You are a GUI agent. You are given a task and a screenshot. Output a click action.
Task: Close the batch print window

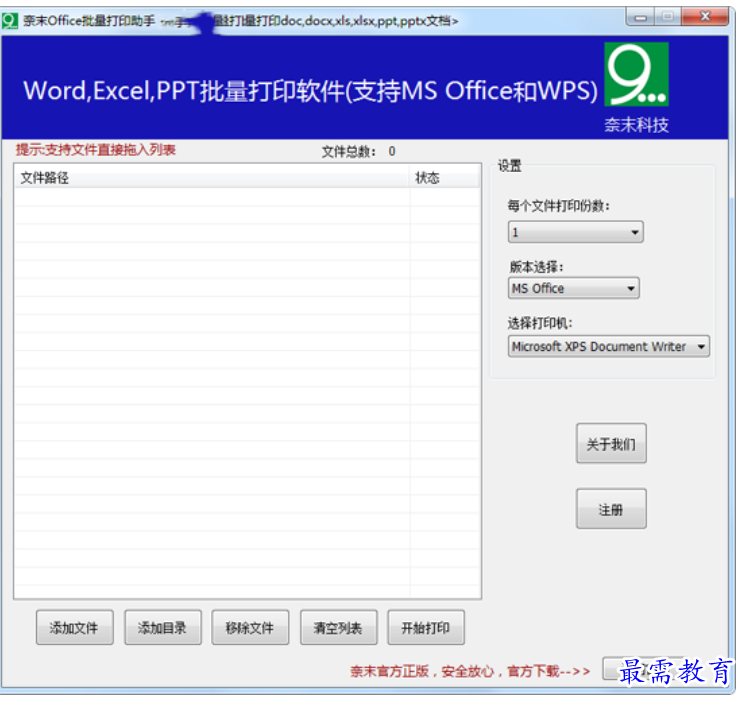705,17
